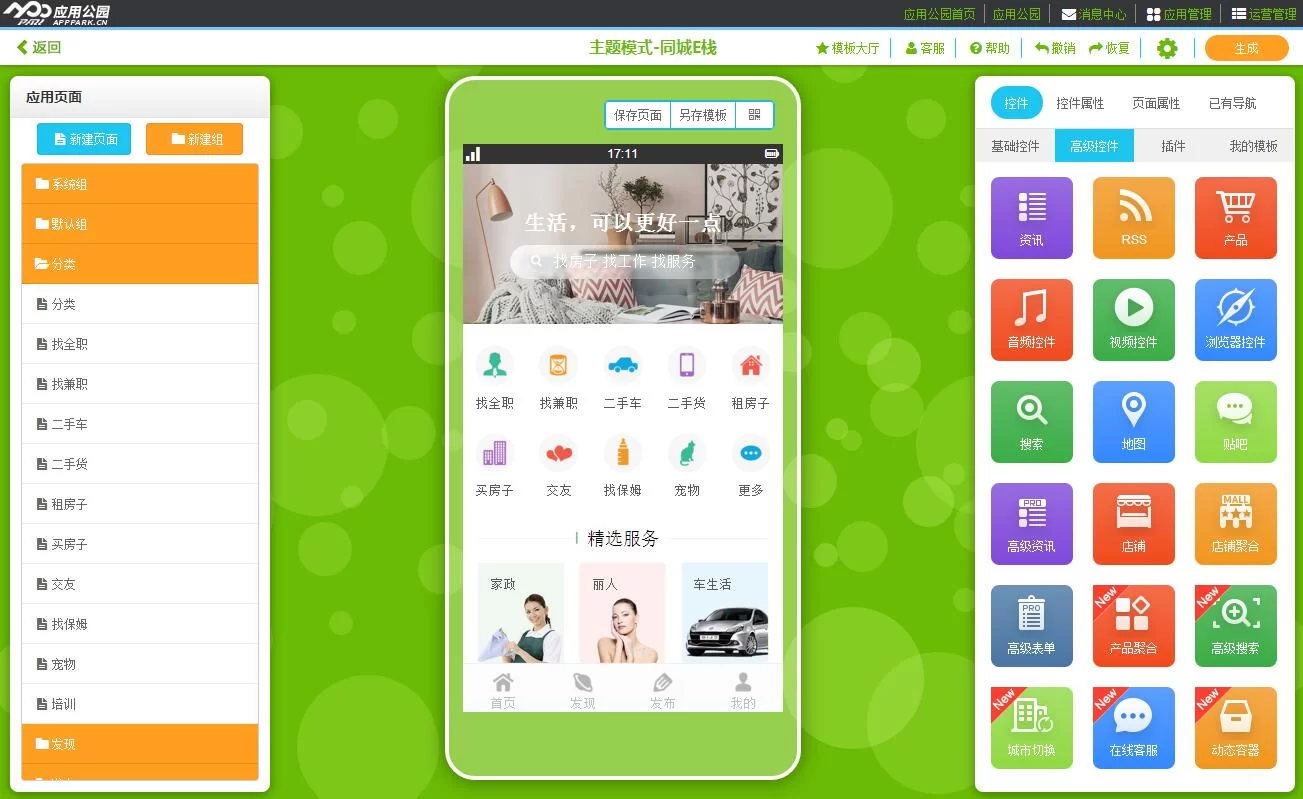Switch to the 基础控件 tab
The image size is (1303, 799).
click(x=1015, y=146)
